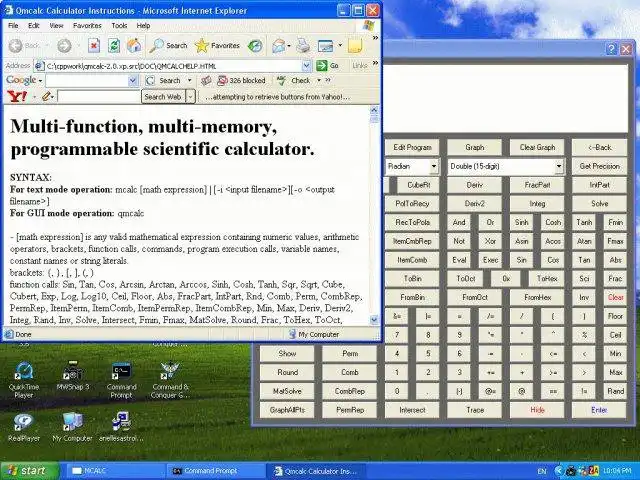The image size is (640, 480).
Task: Click the Edit Program calculator button
Action: click(412, 147)
